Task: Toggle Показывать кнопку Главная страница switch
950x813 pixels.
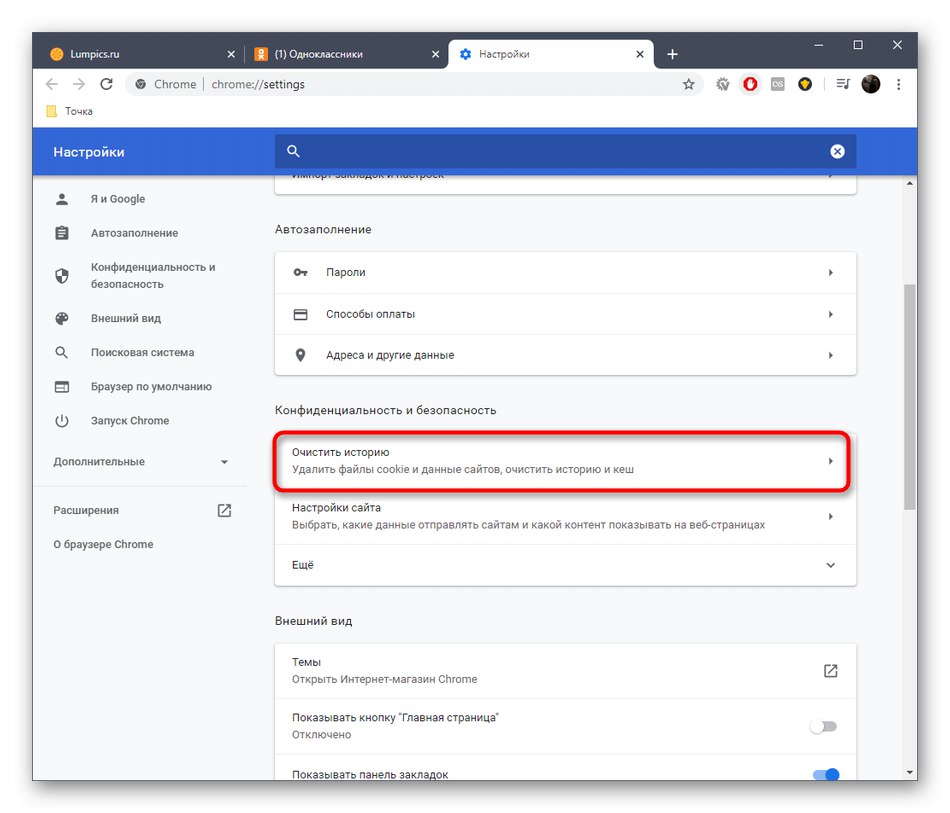Action: (x=824, y=726)
